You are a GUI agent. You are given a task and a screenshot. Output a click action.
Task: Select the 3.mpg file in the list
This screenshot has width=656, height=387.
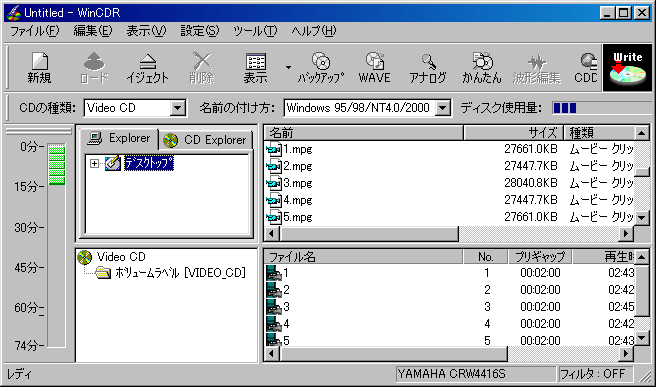(x=298, y=183)
